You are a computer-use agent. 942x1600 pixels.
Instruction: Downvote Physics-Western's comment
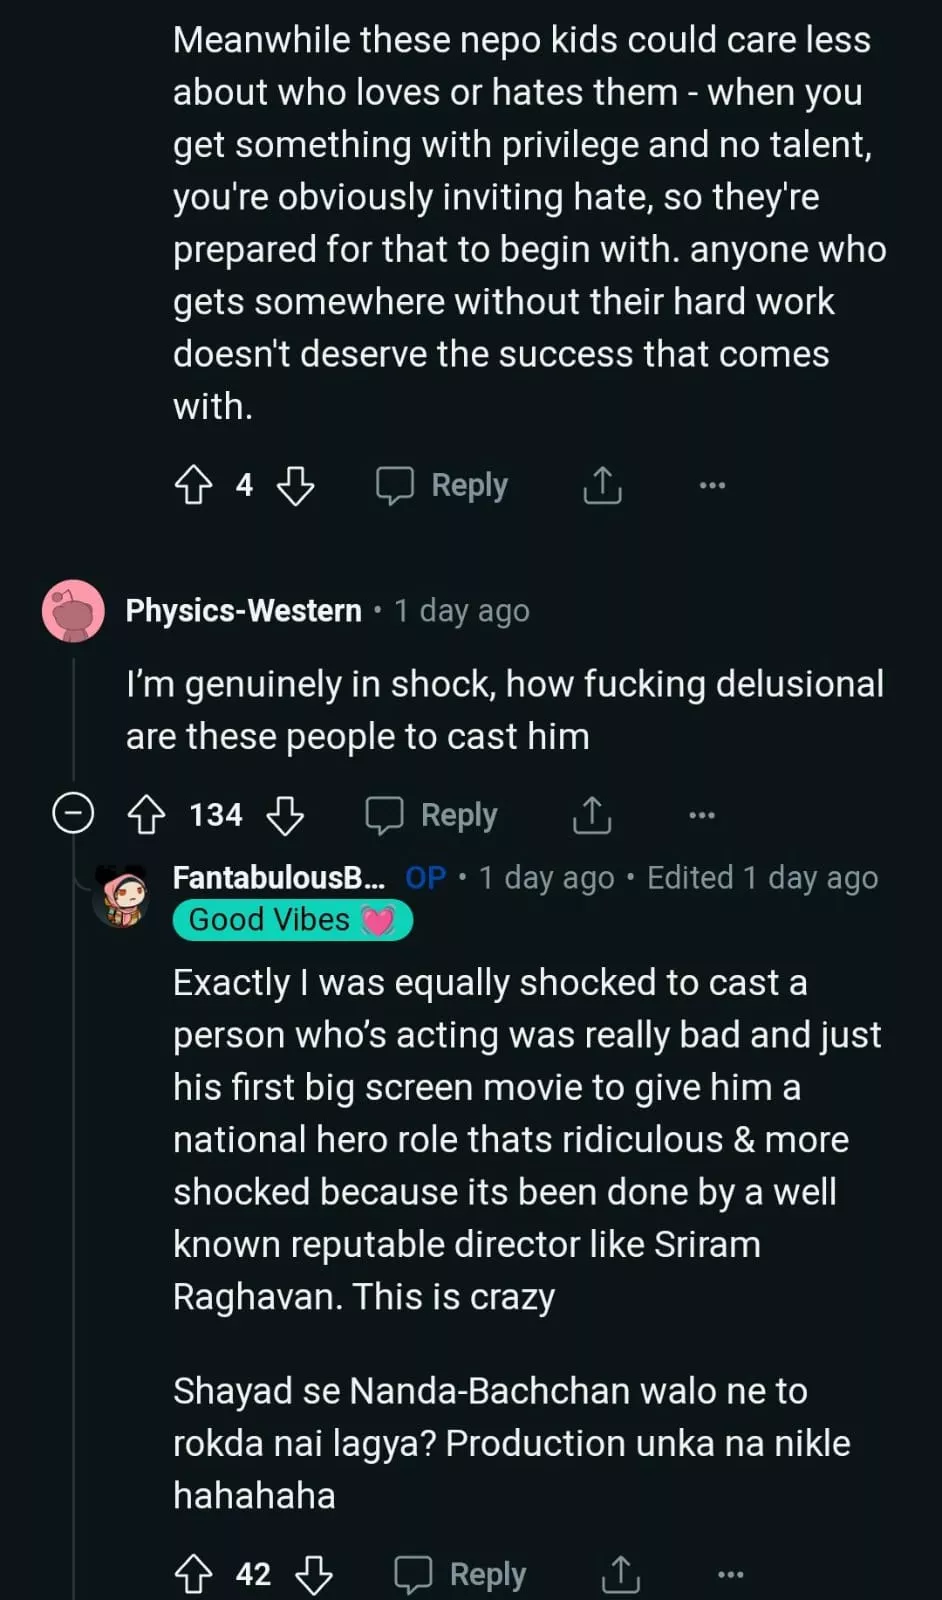click(286, 815)
